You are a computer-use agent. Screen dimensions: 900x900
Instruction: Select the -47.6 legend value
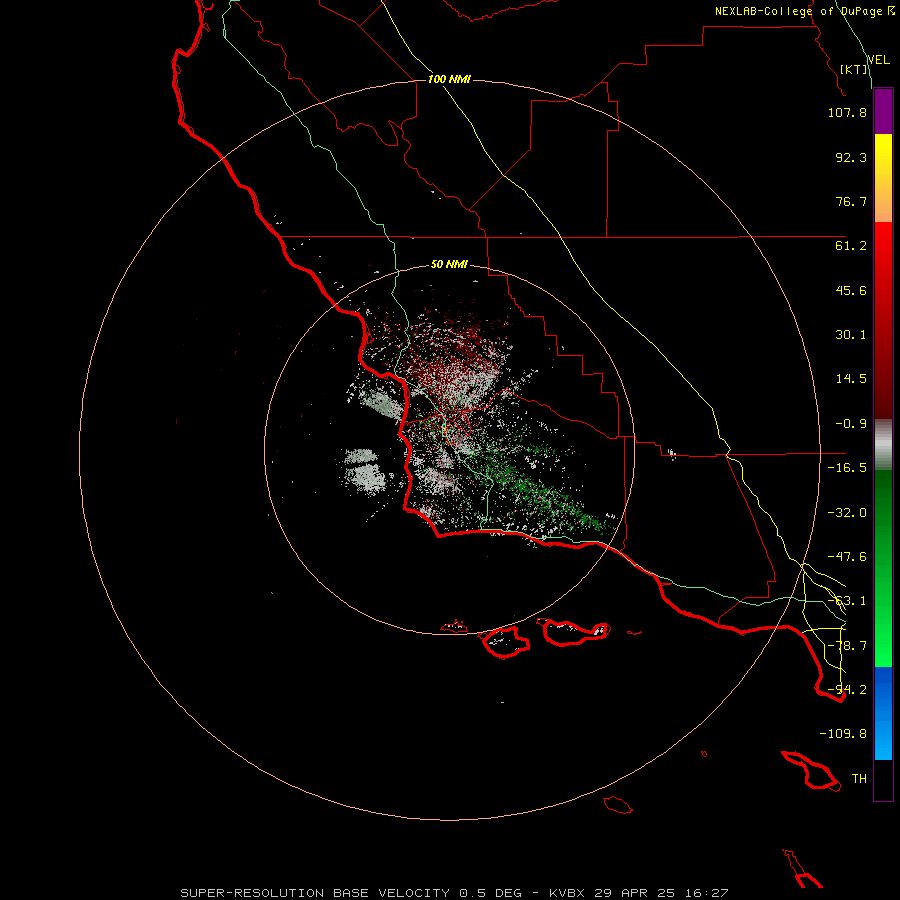tap(847, 557)
